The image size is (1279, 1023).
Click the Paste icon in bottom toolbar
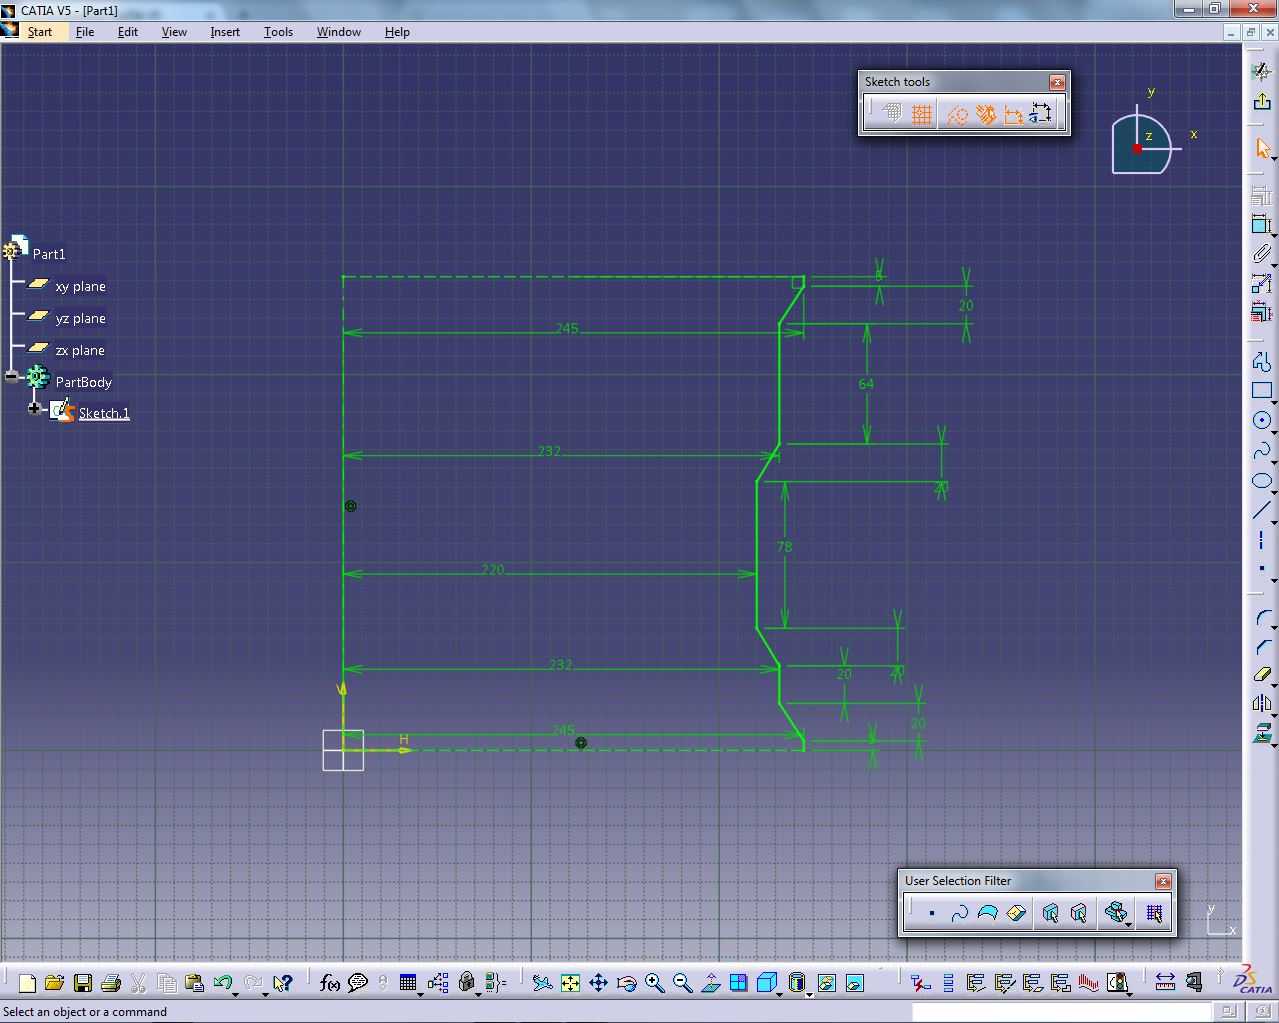point(194,983)
